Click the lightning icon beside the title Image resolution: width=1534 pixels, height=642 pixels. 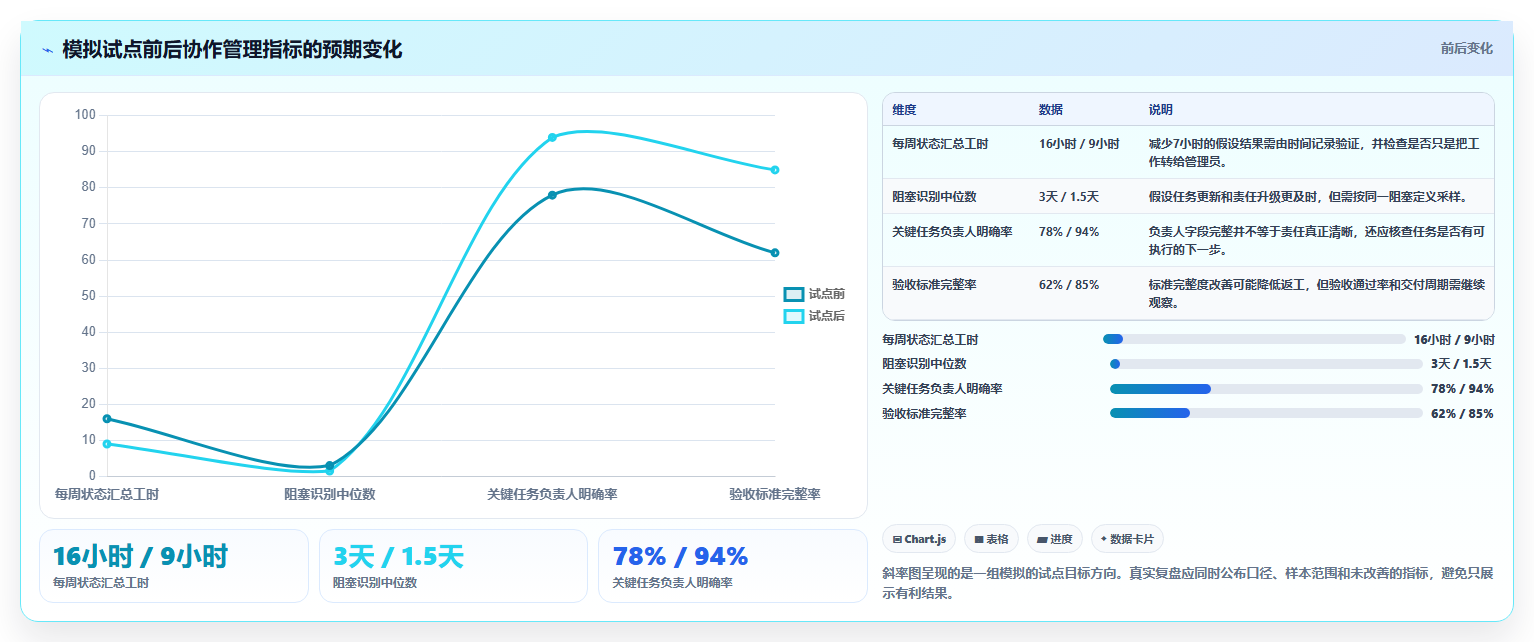[47, 49]
